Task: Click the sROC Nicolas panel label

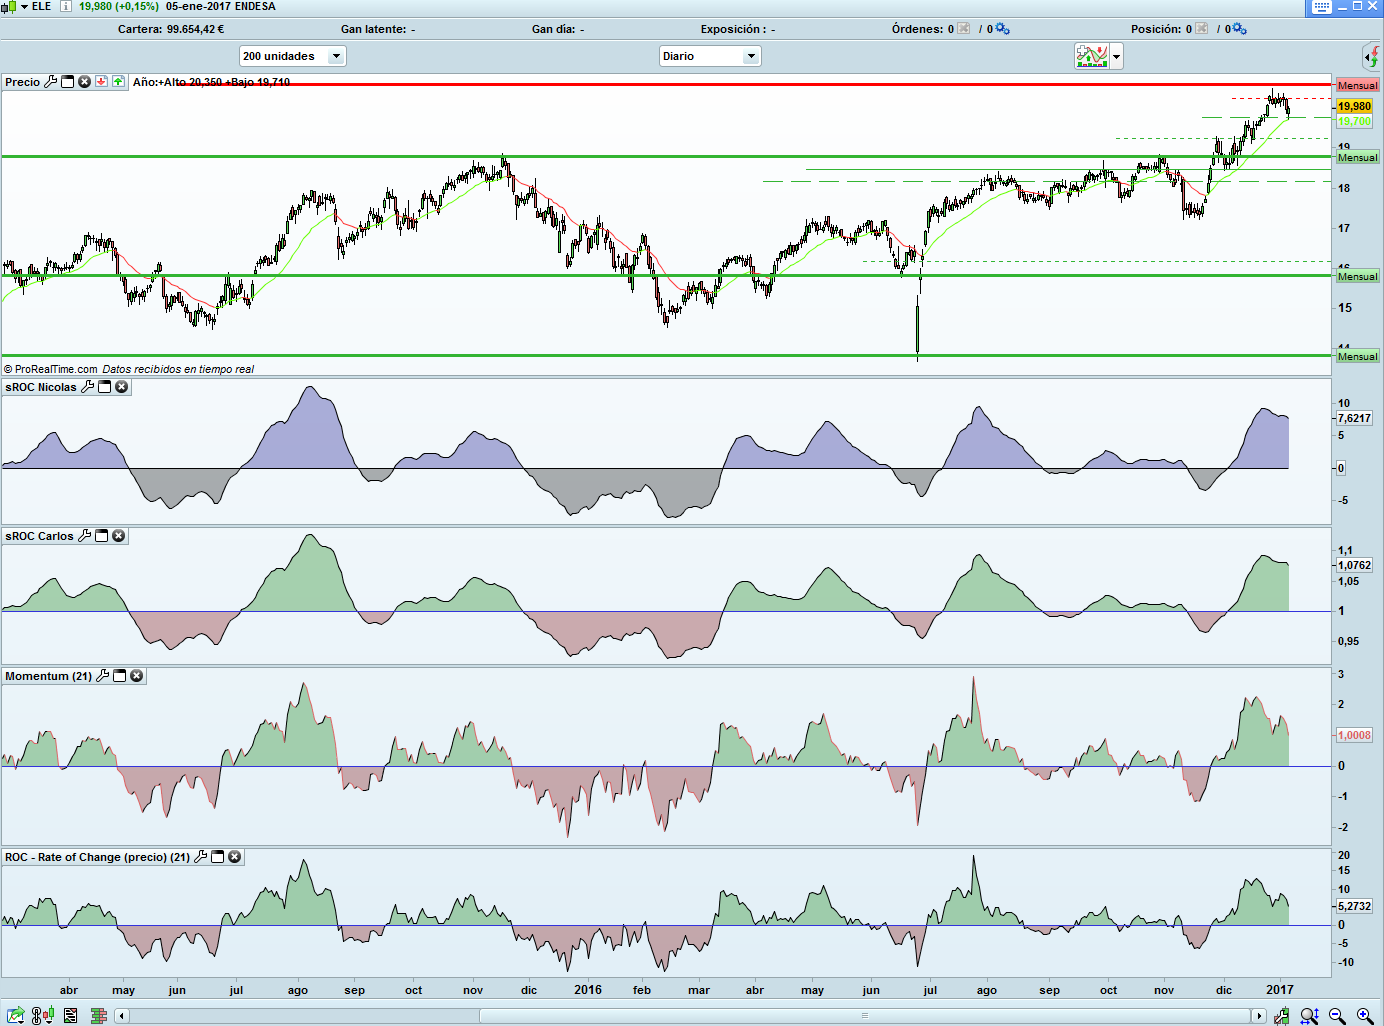Action: coord(41,387)
